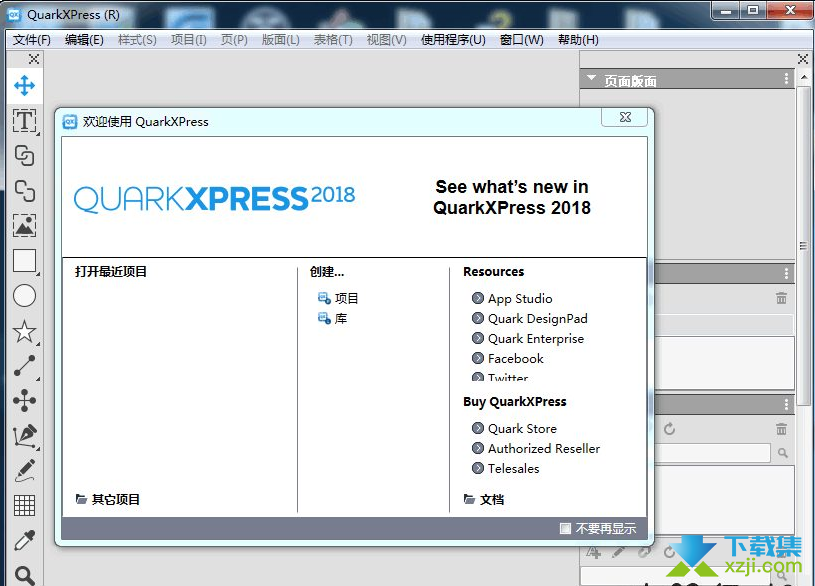The height and width of the screenshot is (586, 815).
Task: Open the Telesales link
Action: pyautogui.click(x=514, y=468)
